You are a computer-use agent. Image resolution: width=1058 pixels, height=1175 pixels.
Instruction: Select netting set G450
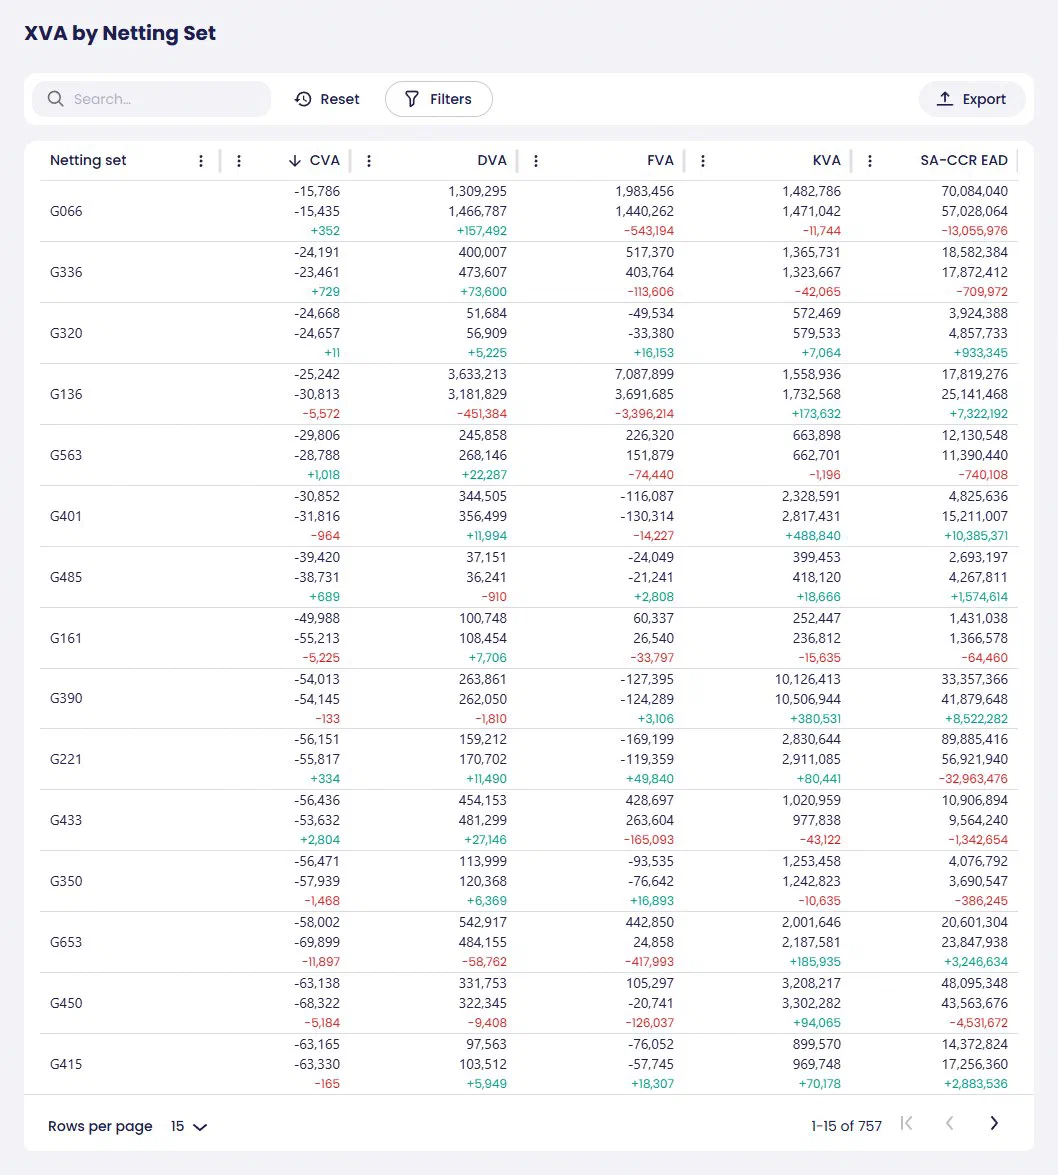(x=66, y=1003)
